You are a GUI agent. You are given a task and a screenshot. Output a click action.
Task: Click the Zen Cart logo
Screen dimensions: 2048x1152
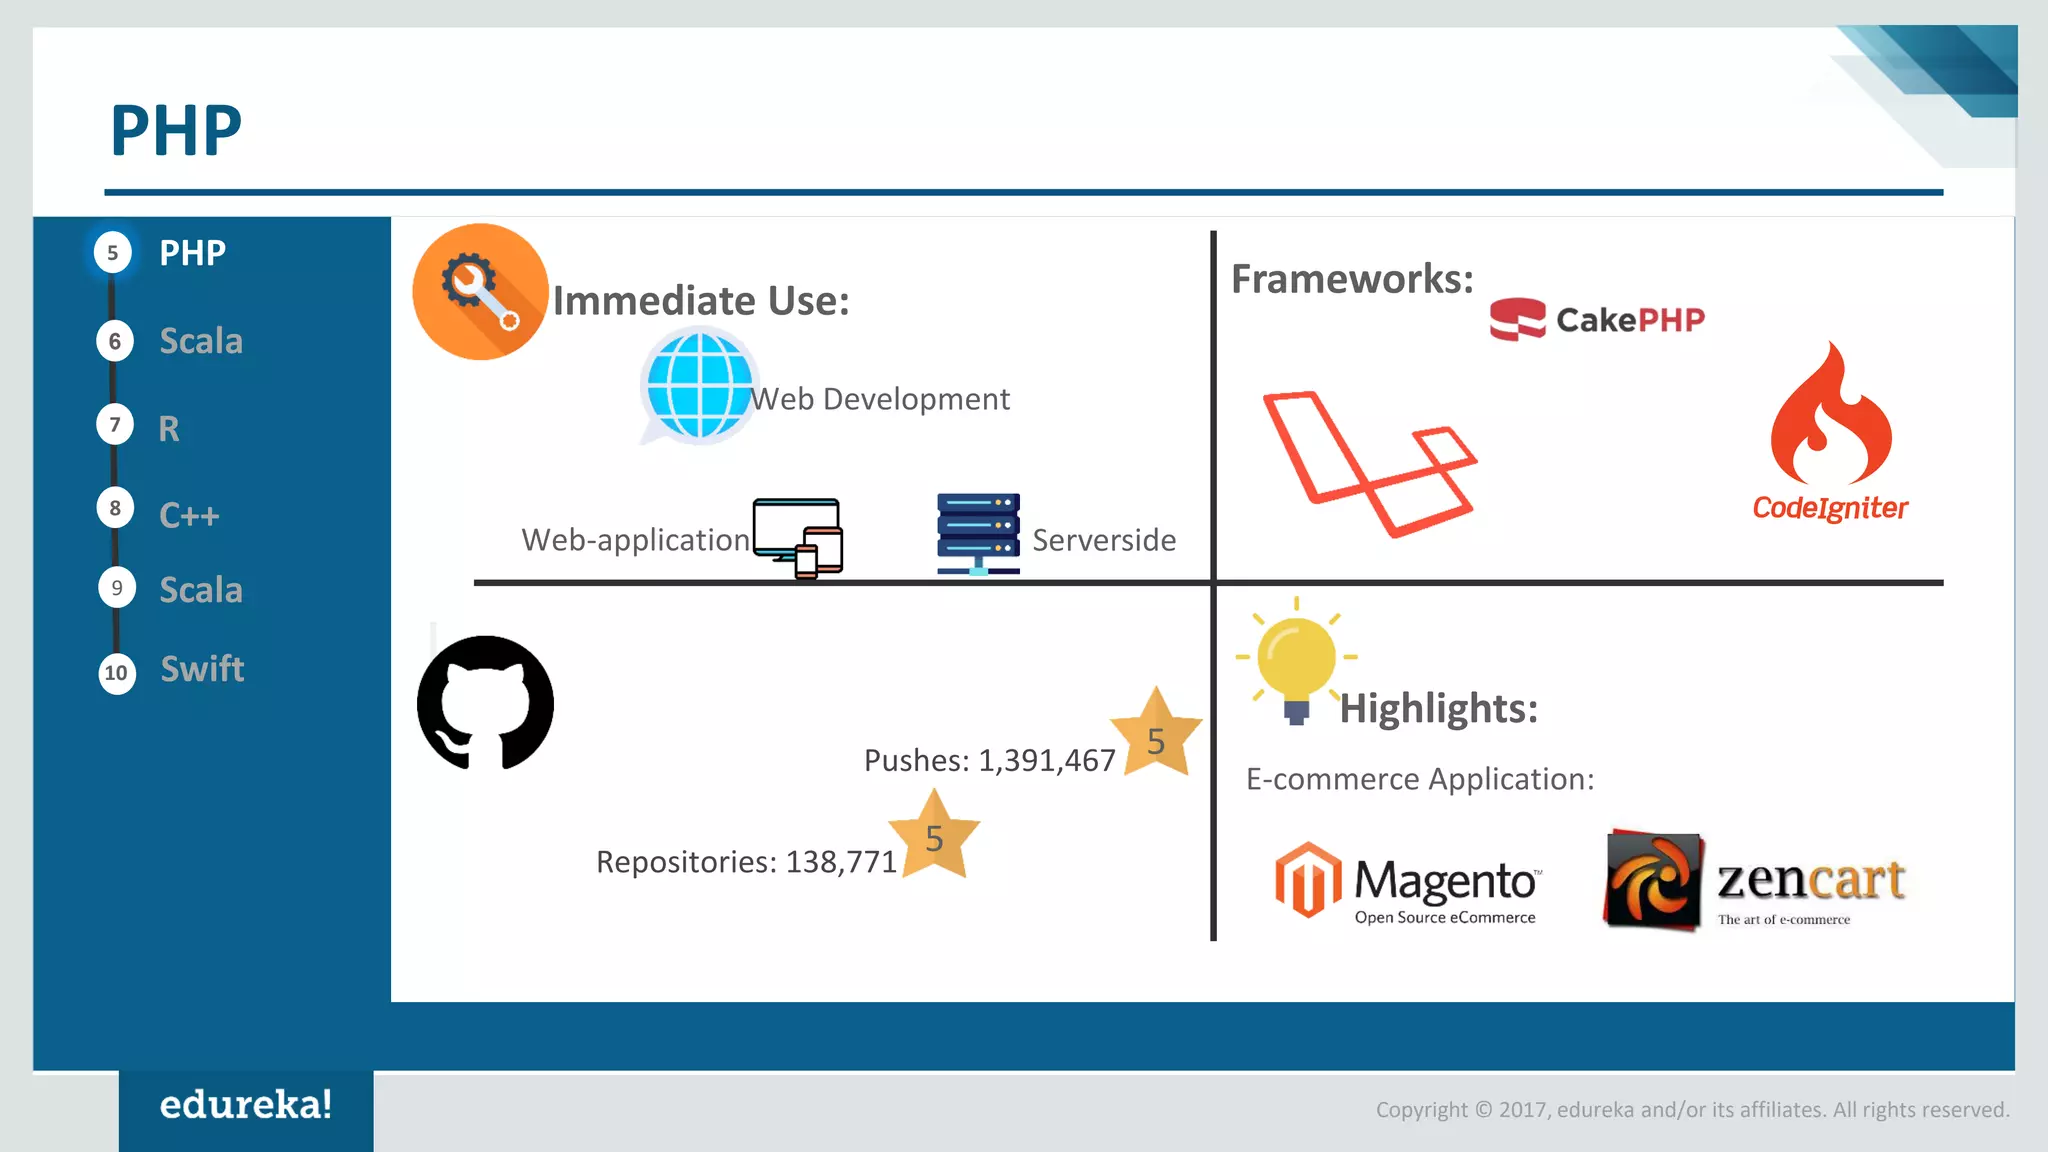point(1755,881)
